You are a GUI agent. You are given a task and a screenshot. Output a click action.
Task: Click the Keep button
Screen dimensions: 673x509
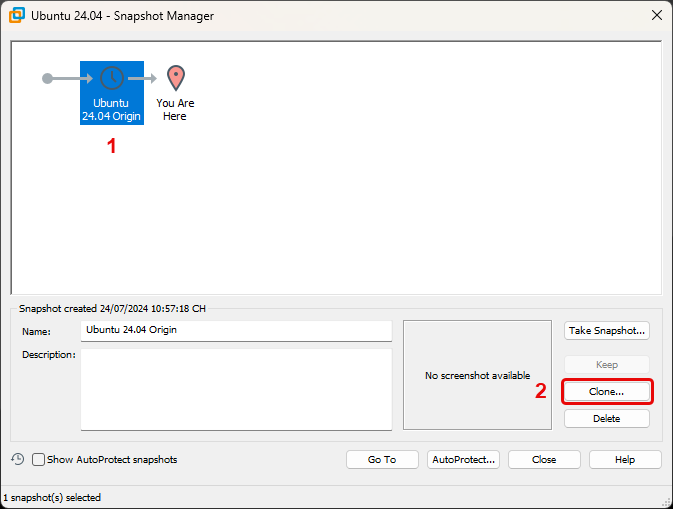click(606, 365)
